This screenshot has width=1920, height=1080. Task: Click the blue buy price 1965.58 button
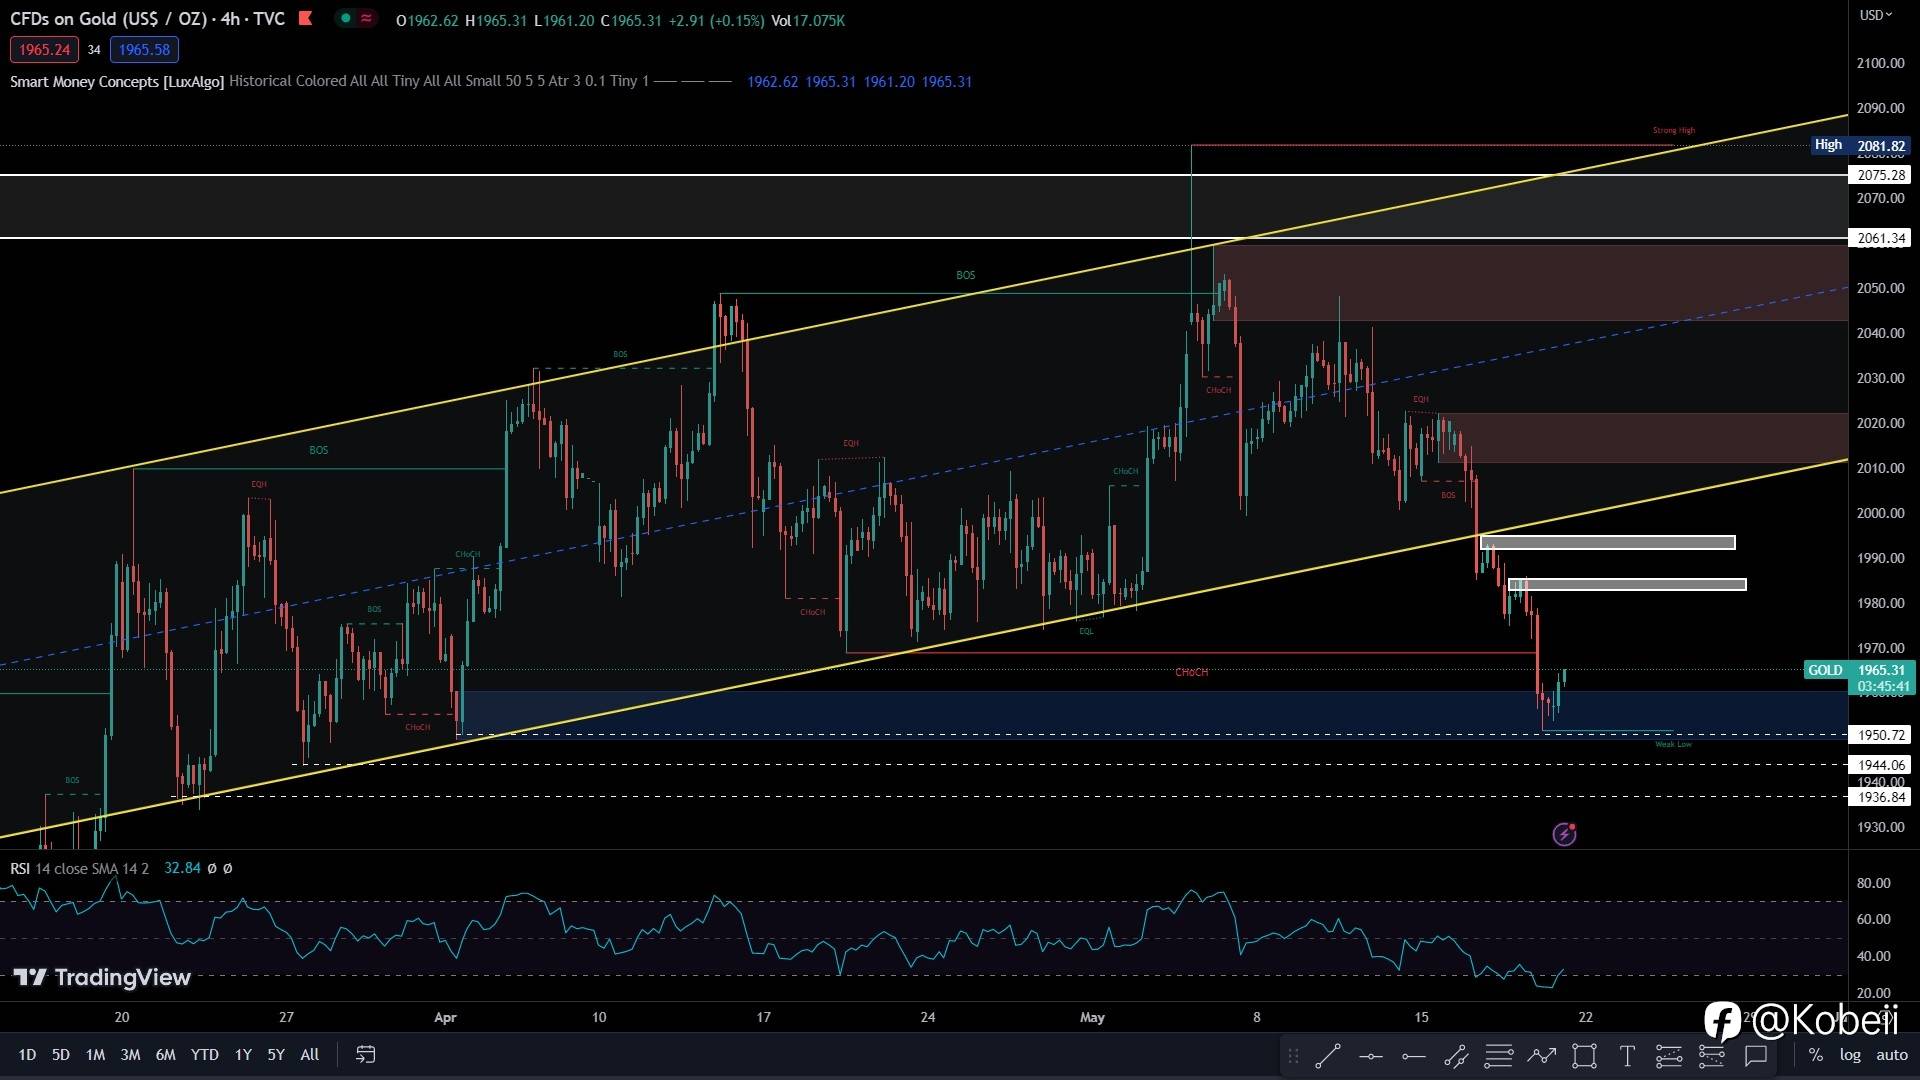coord(144,49)
